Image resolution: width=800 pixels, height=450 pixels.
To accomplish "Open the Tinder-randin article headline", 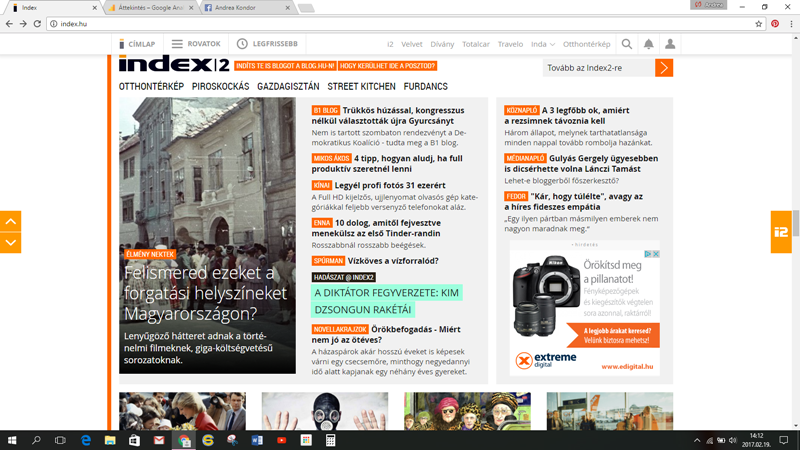I will pyautogui.click(x=376, y=228).
